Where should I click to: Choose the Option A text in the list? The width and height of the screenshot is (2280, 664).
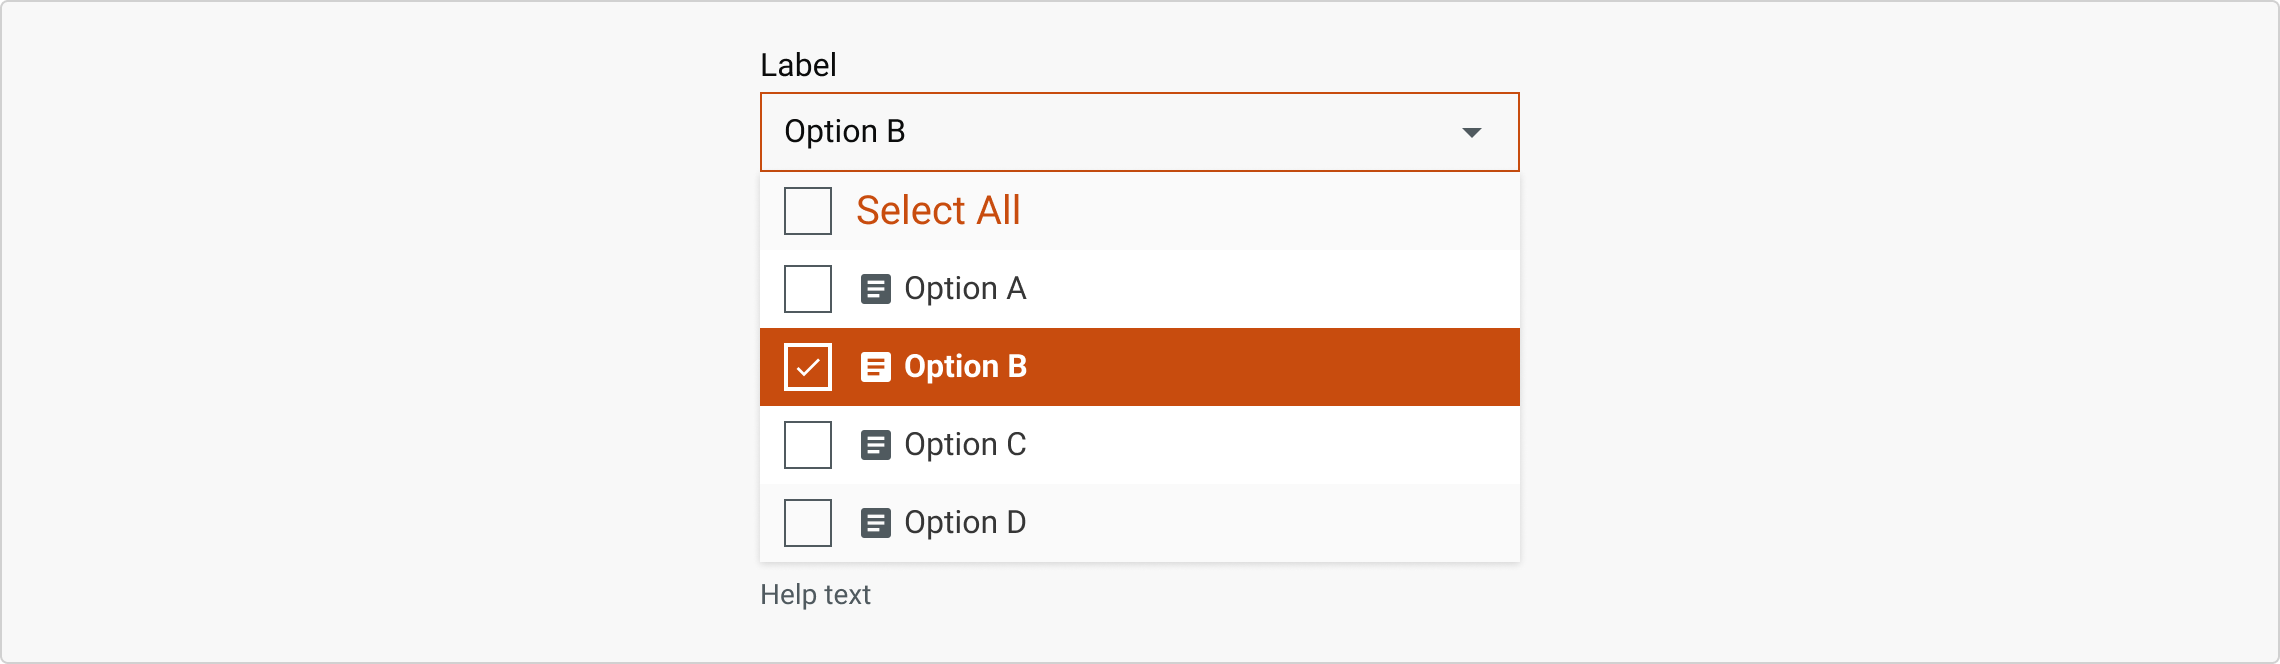tap(965, 289)
